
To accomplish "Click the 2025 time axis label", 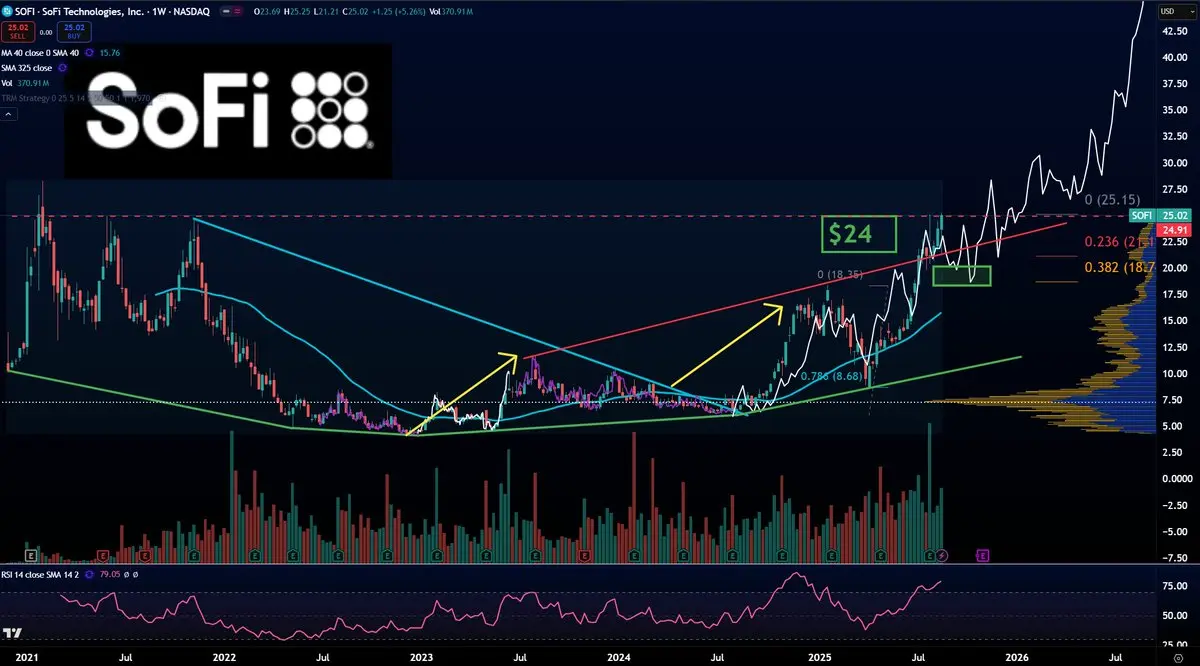I will pyautogui.click(x=820, y=658).
